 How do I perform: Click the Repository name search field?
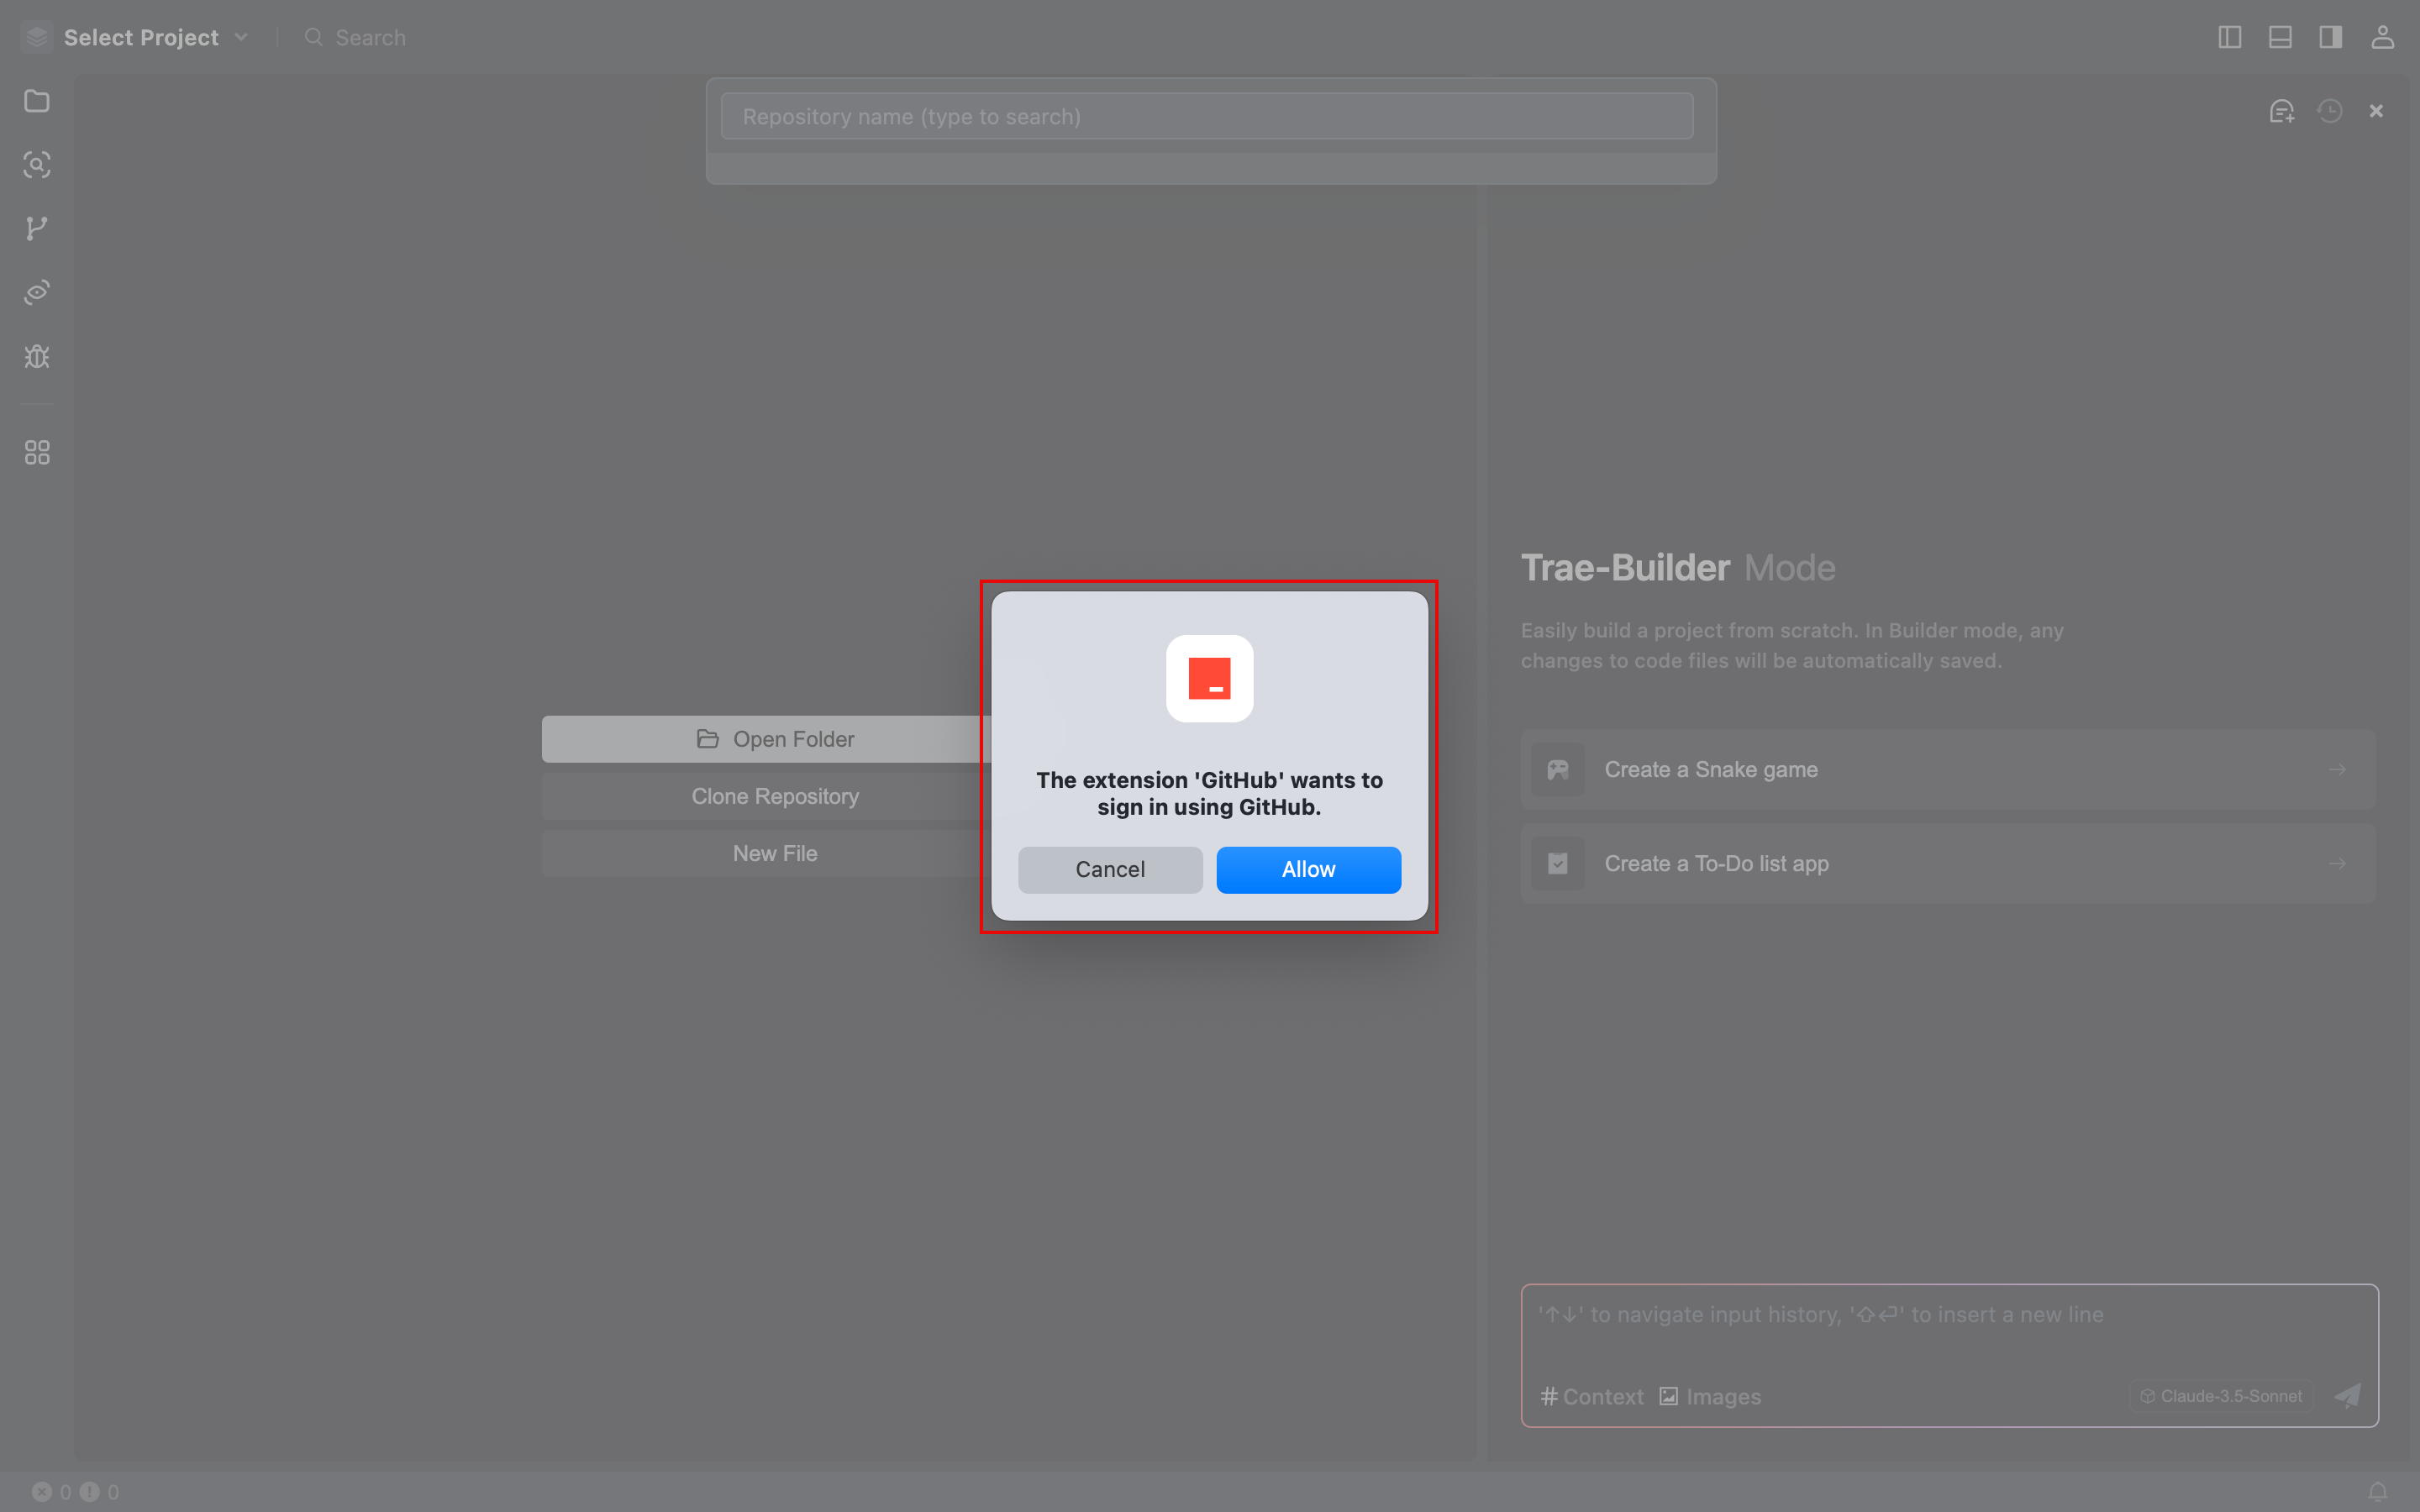(1206, 117)
